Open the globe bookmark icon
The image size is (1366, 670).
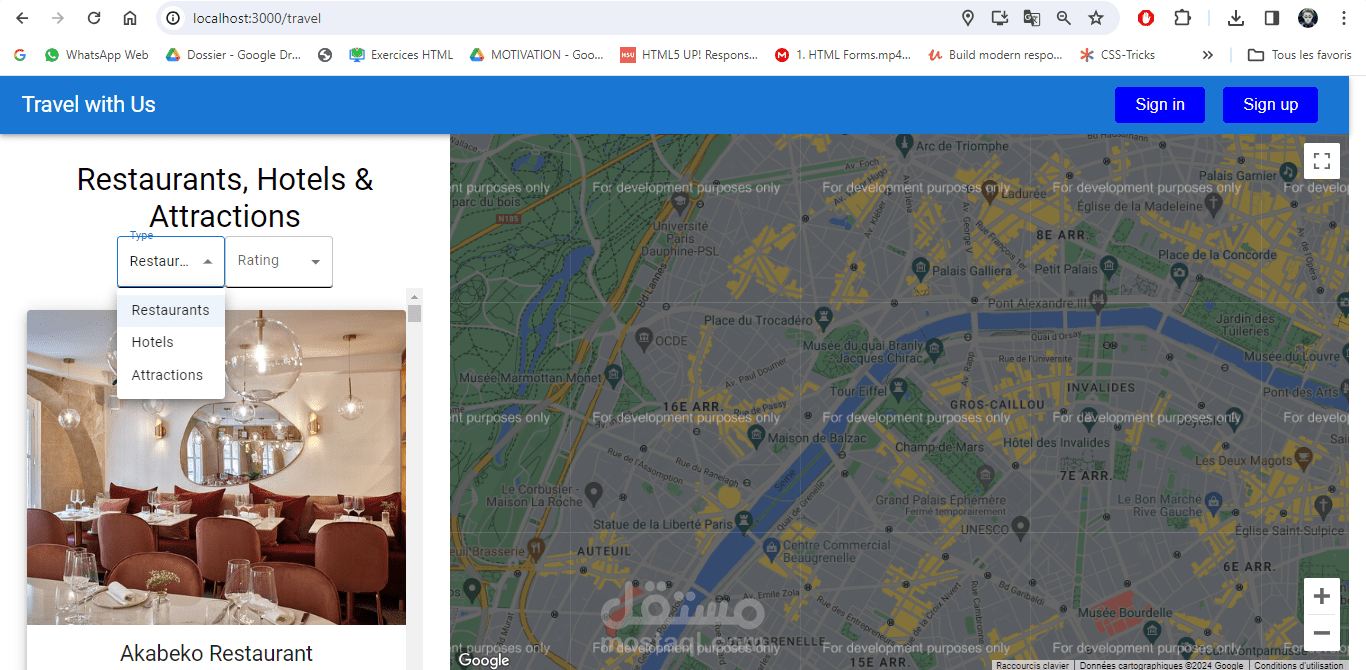point(325,55)
